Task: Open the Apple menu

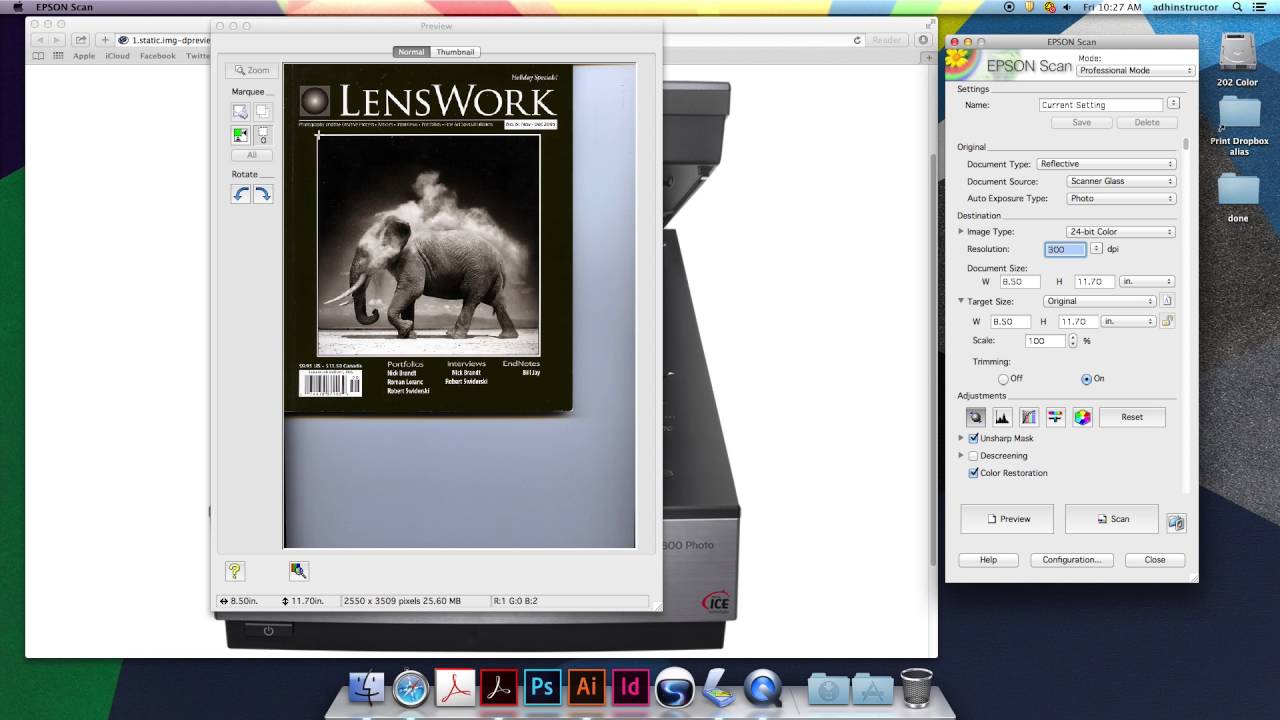Action: [17, 7]
